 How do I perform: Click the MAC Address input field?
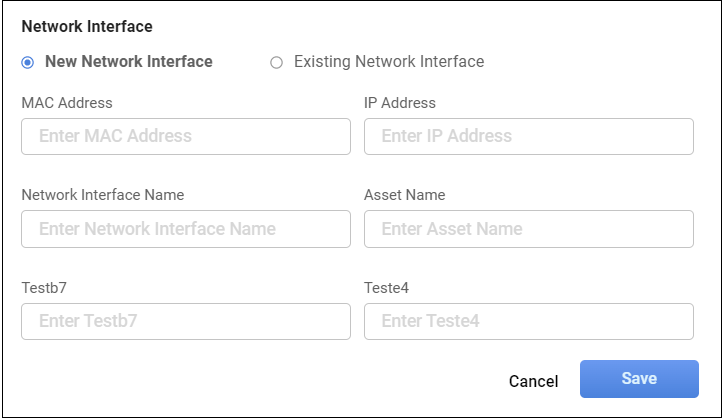click(x=186, y=137)
